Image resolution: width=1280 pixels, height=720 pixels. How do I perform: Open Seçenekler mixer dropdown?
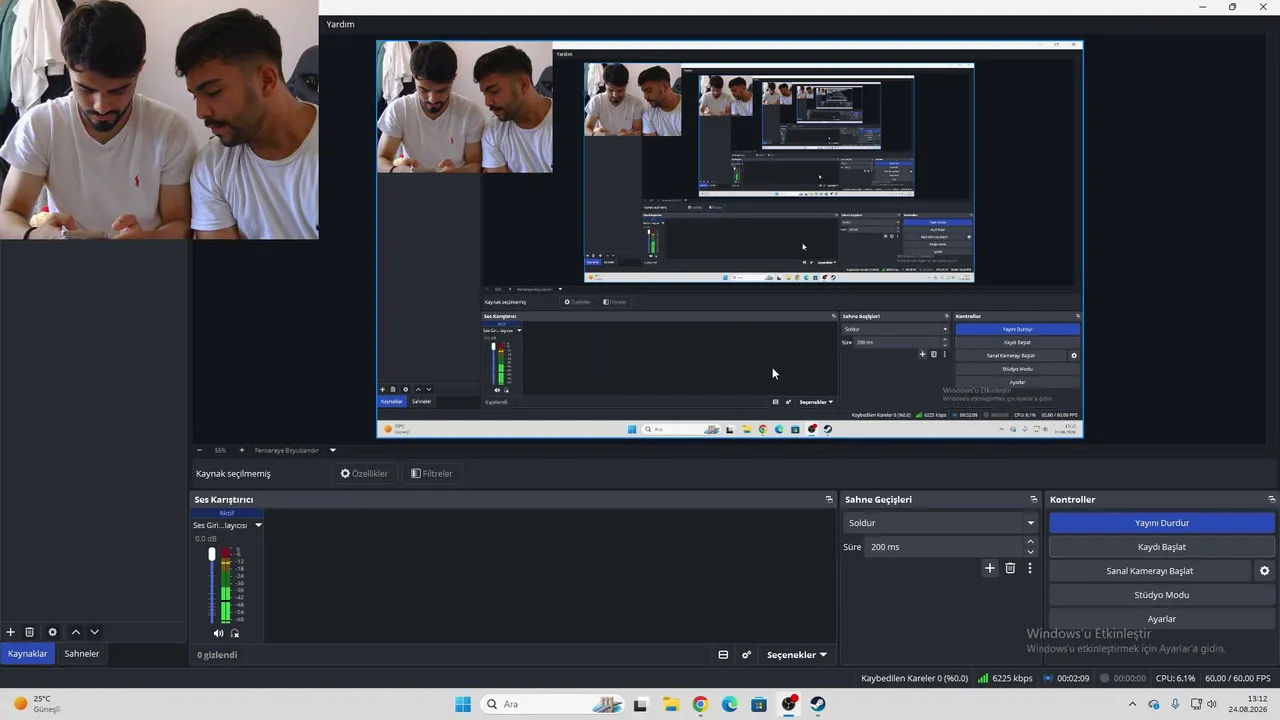[x=797, y=655]
